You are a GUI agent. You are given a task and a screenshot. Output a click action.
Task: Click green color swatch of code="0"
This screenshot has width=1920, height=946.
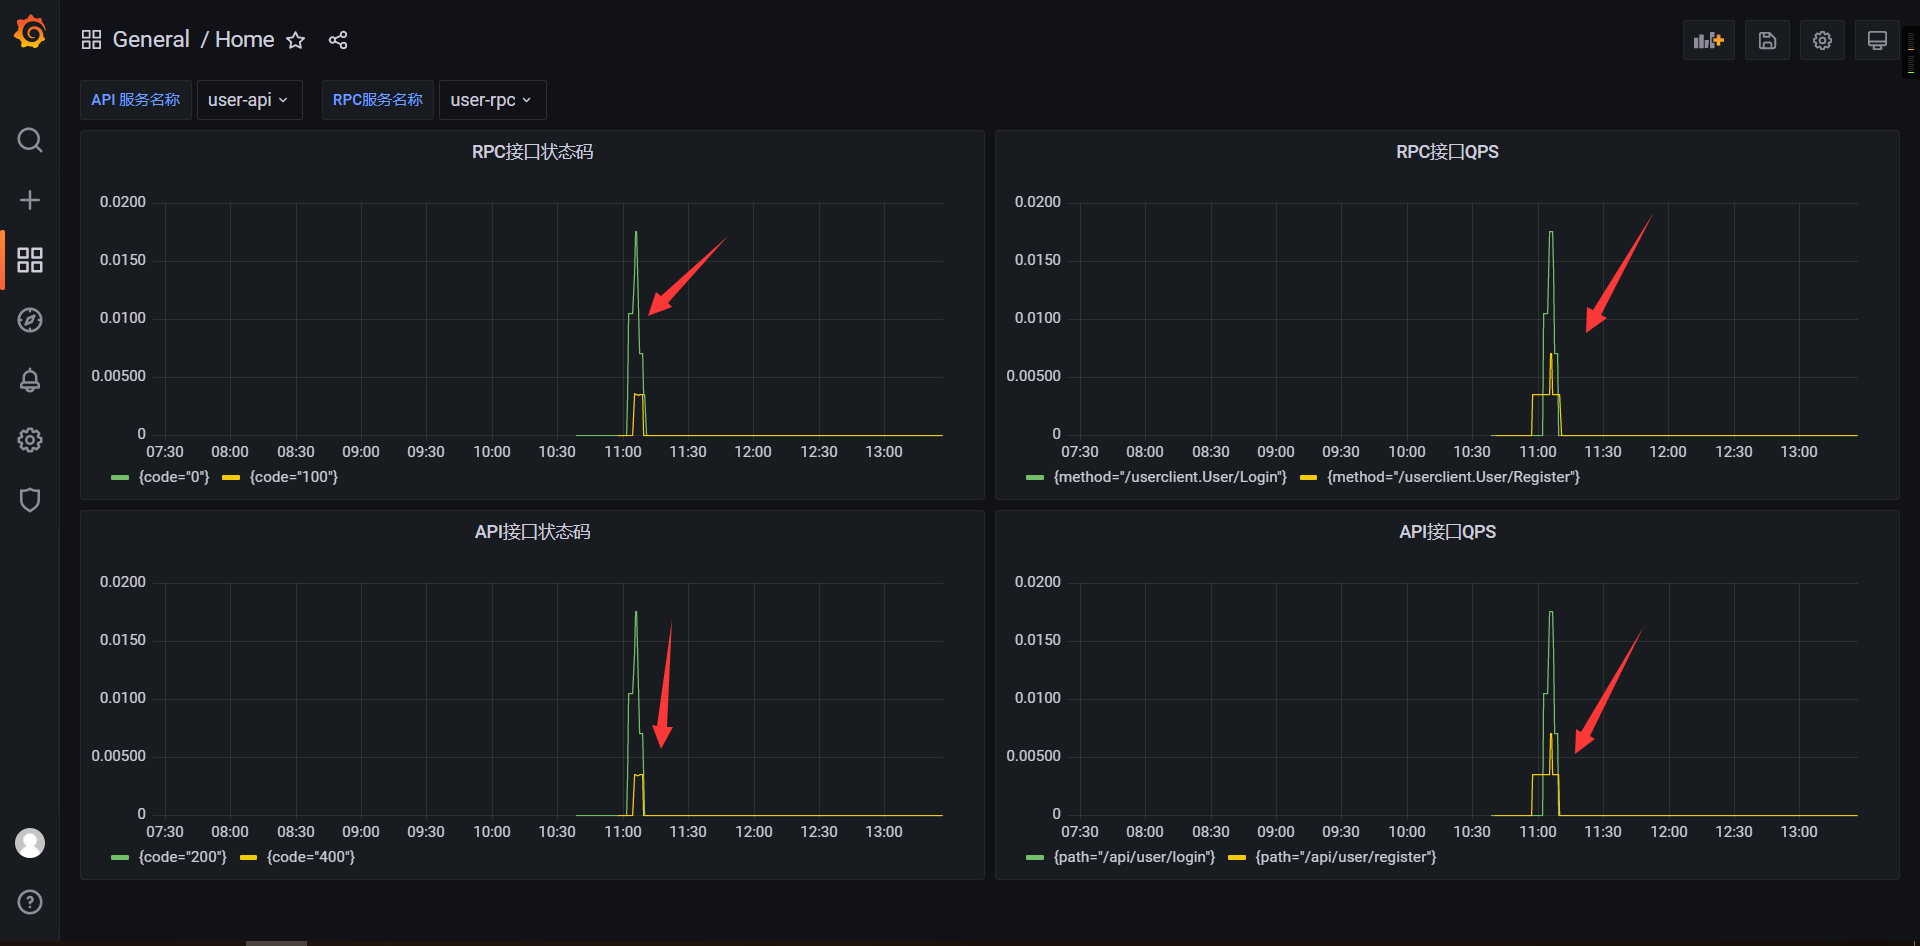(x=120, y=478)
